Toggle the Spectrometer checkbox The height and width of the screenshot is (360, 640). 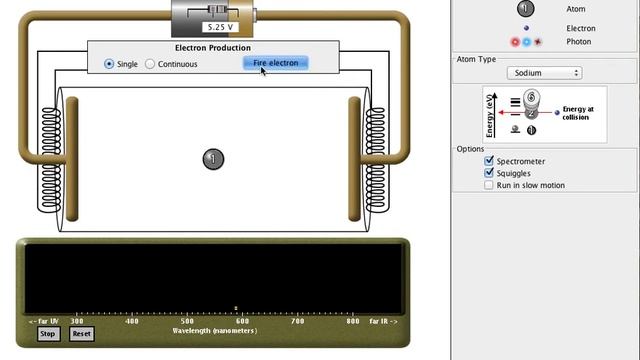pyautogui.click(x=489, y=161)
